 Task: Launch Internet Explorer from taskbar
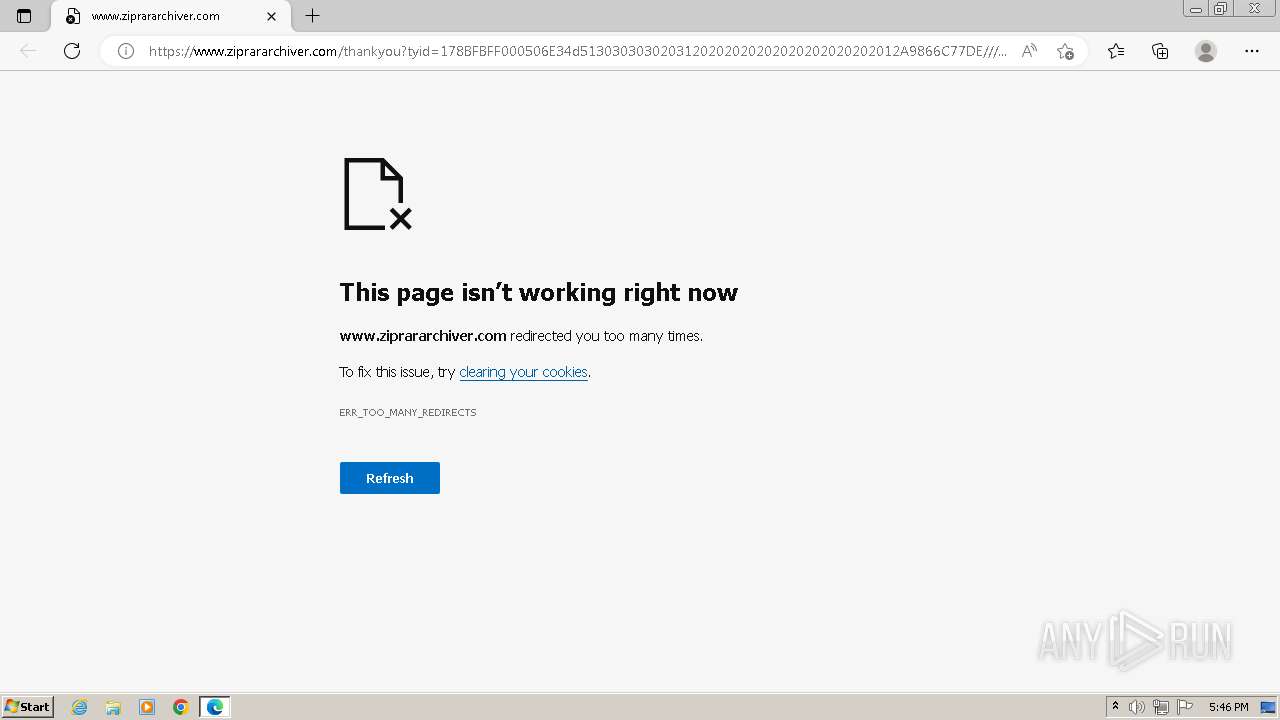(x=80, y=707)
